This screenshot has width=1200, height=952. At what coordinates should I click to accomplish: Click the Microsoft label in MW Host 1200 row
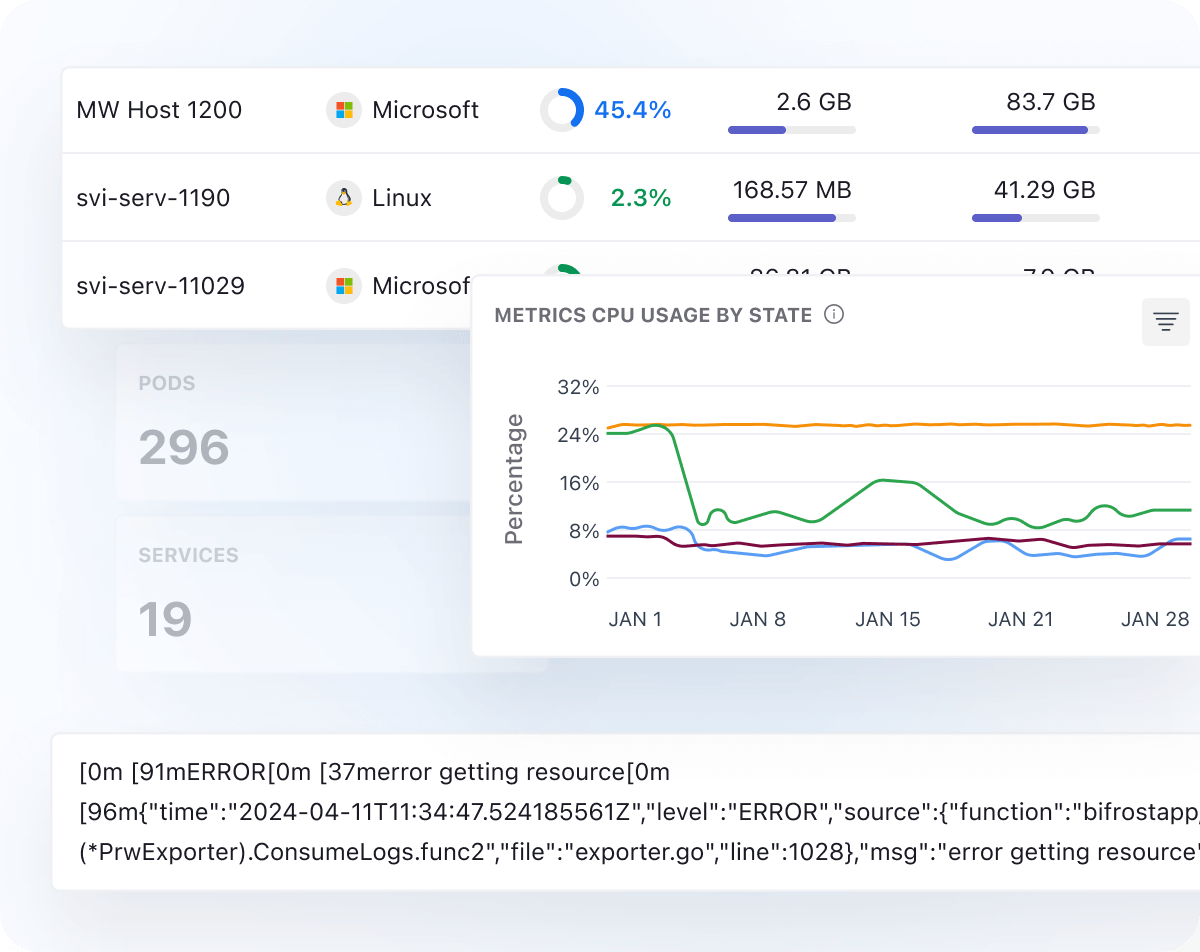426,110
